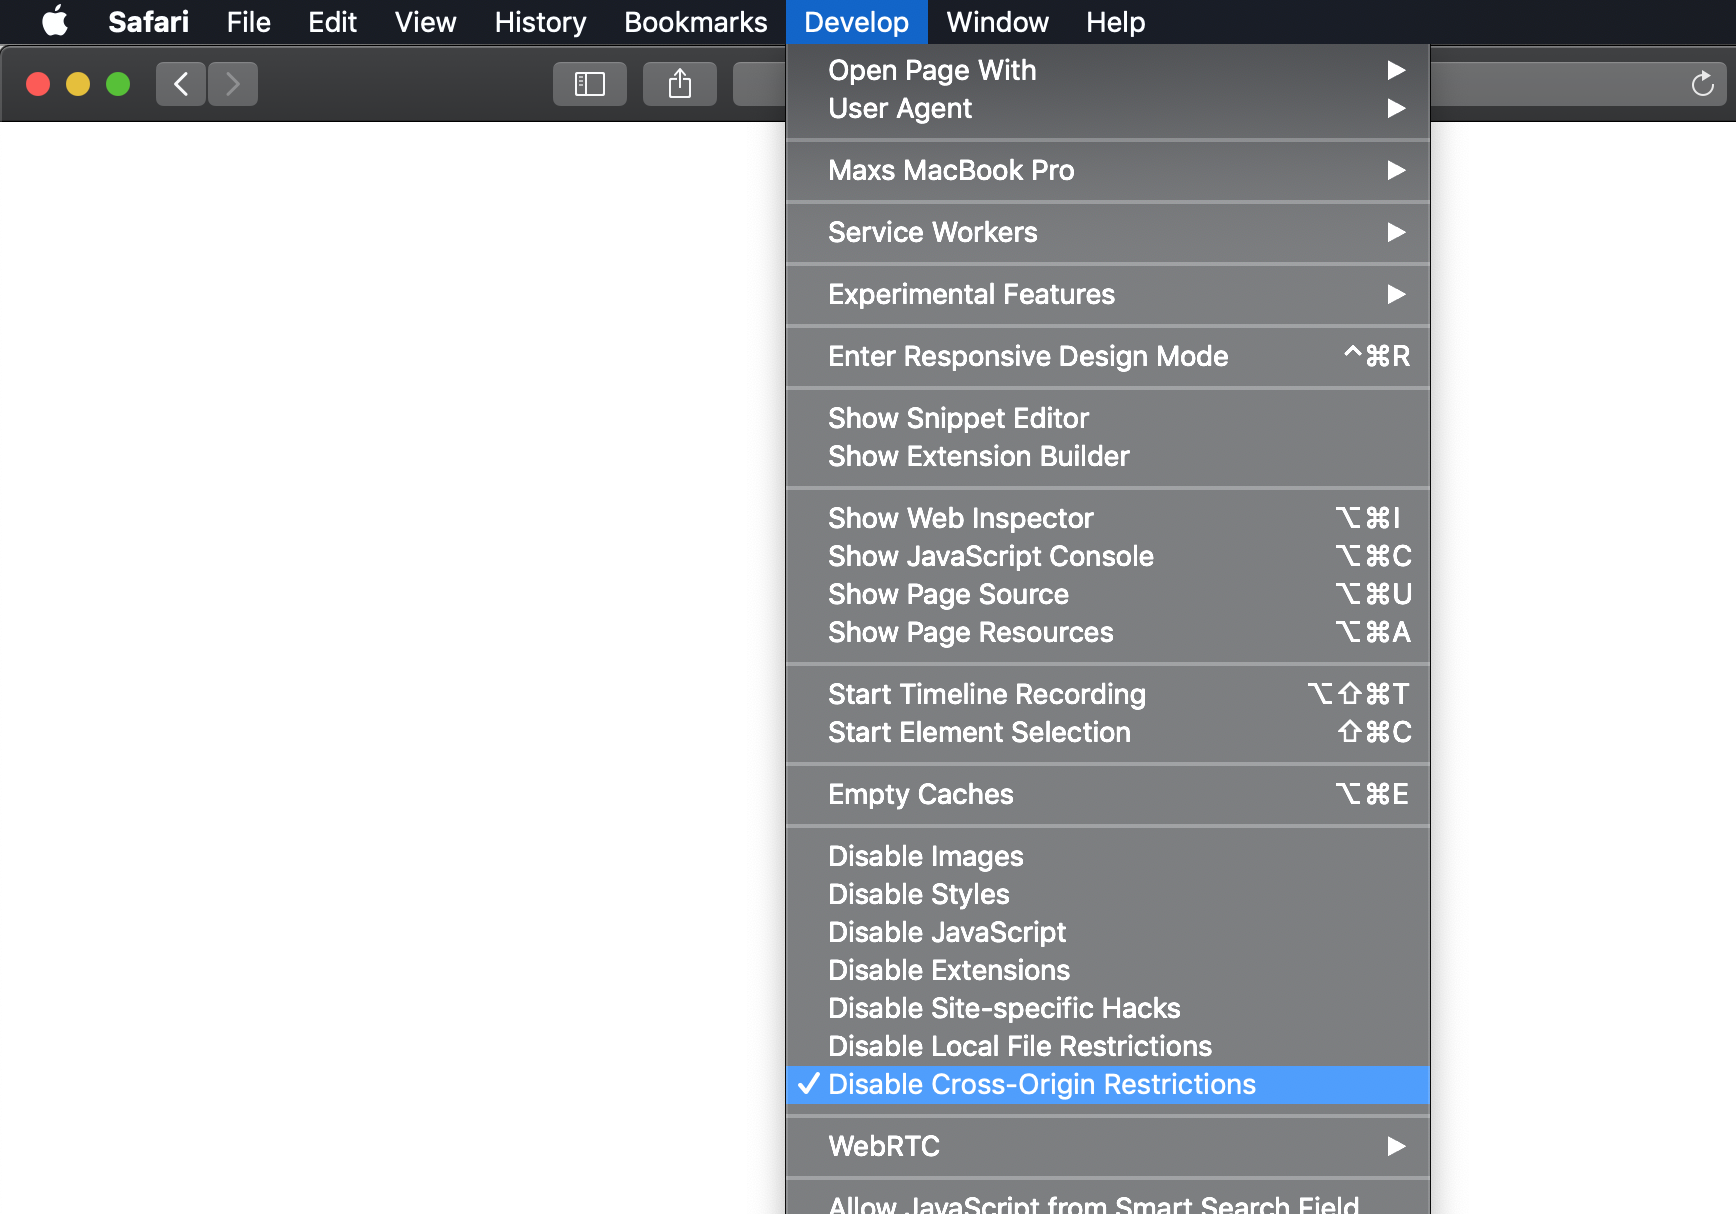This screenshot has height=1214, width=1736.
Task: Choose Show Page Resources
Action: (1108, 632)
